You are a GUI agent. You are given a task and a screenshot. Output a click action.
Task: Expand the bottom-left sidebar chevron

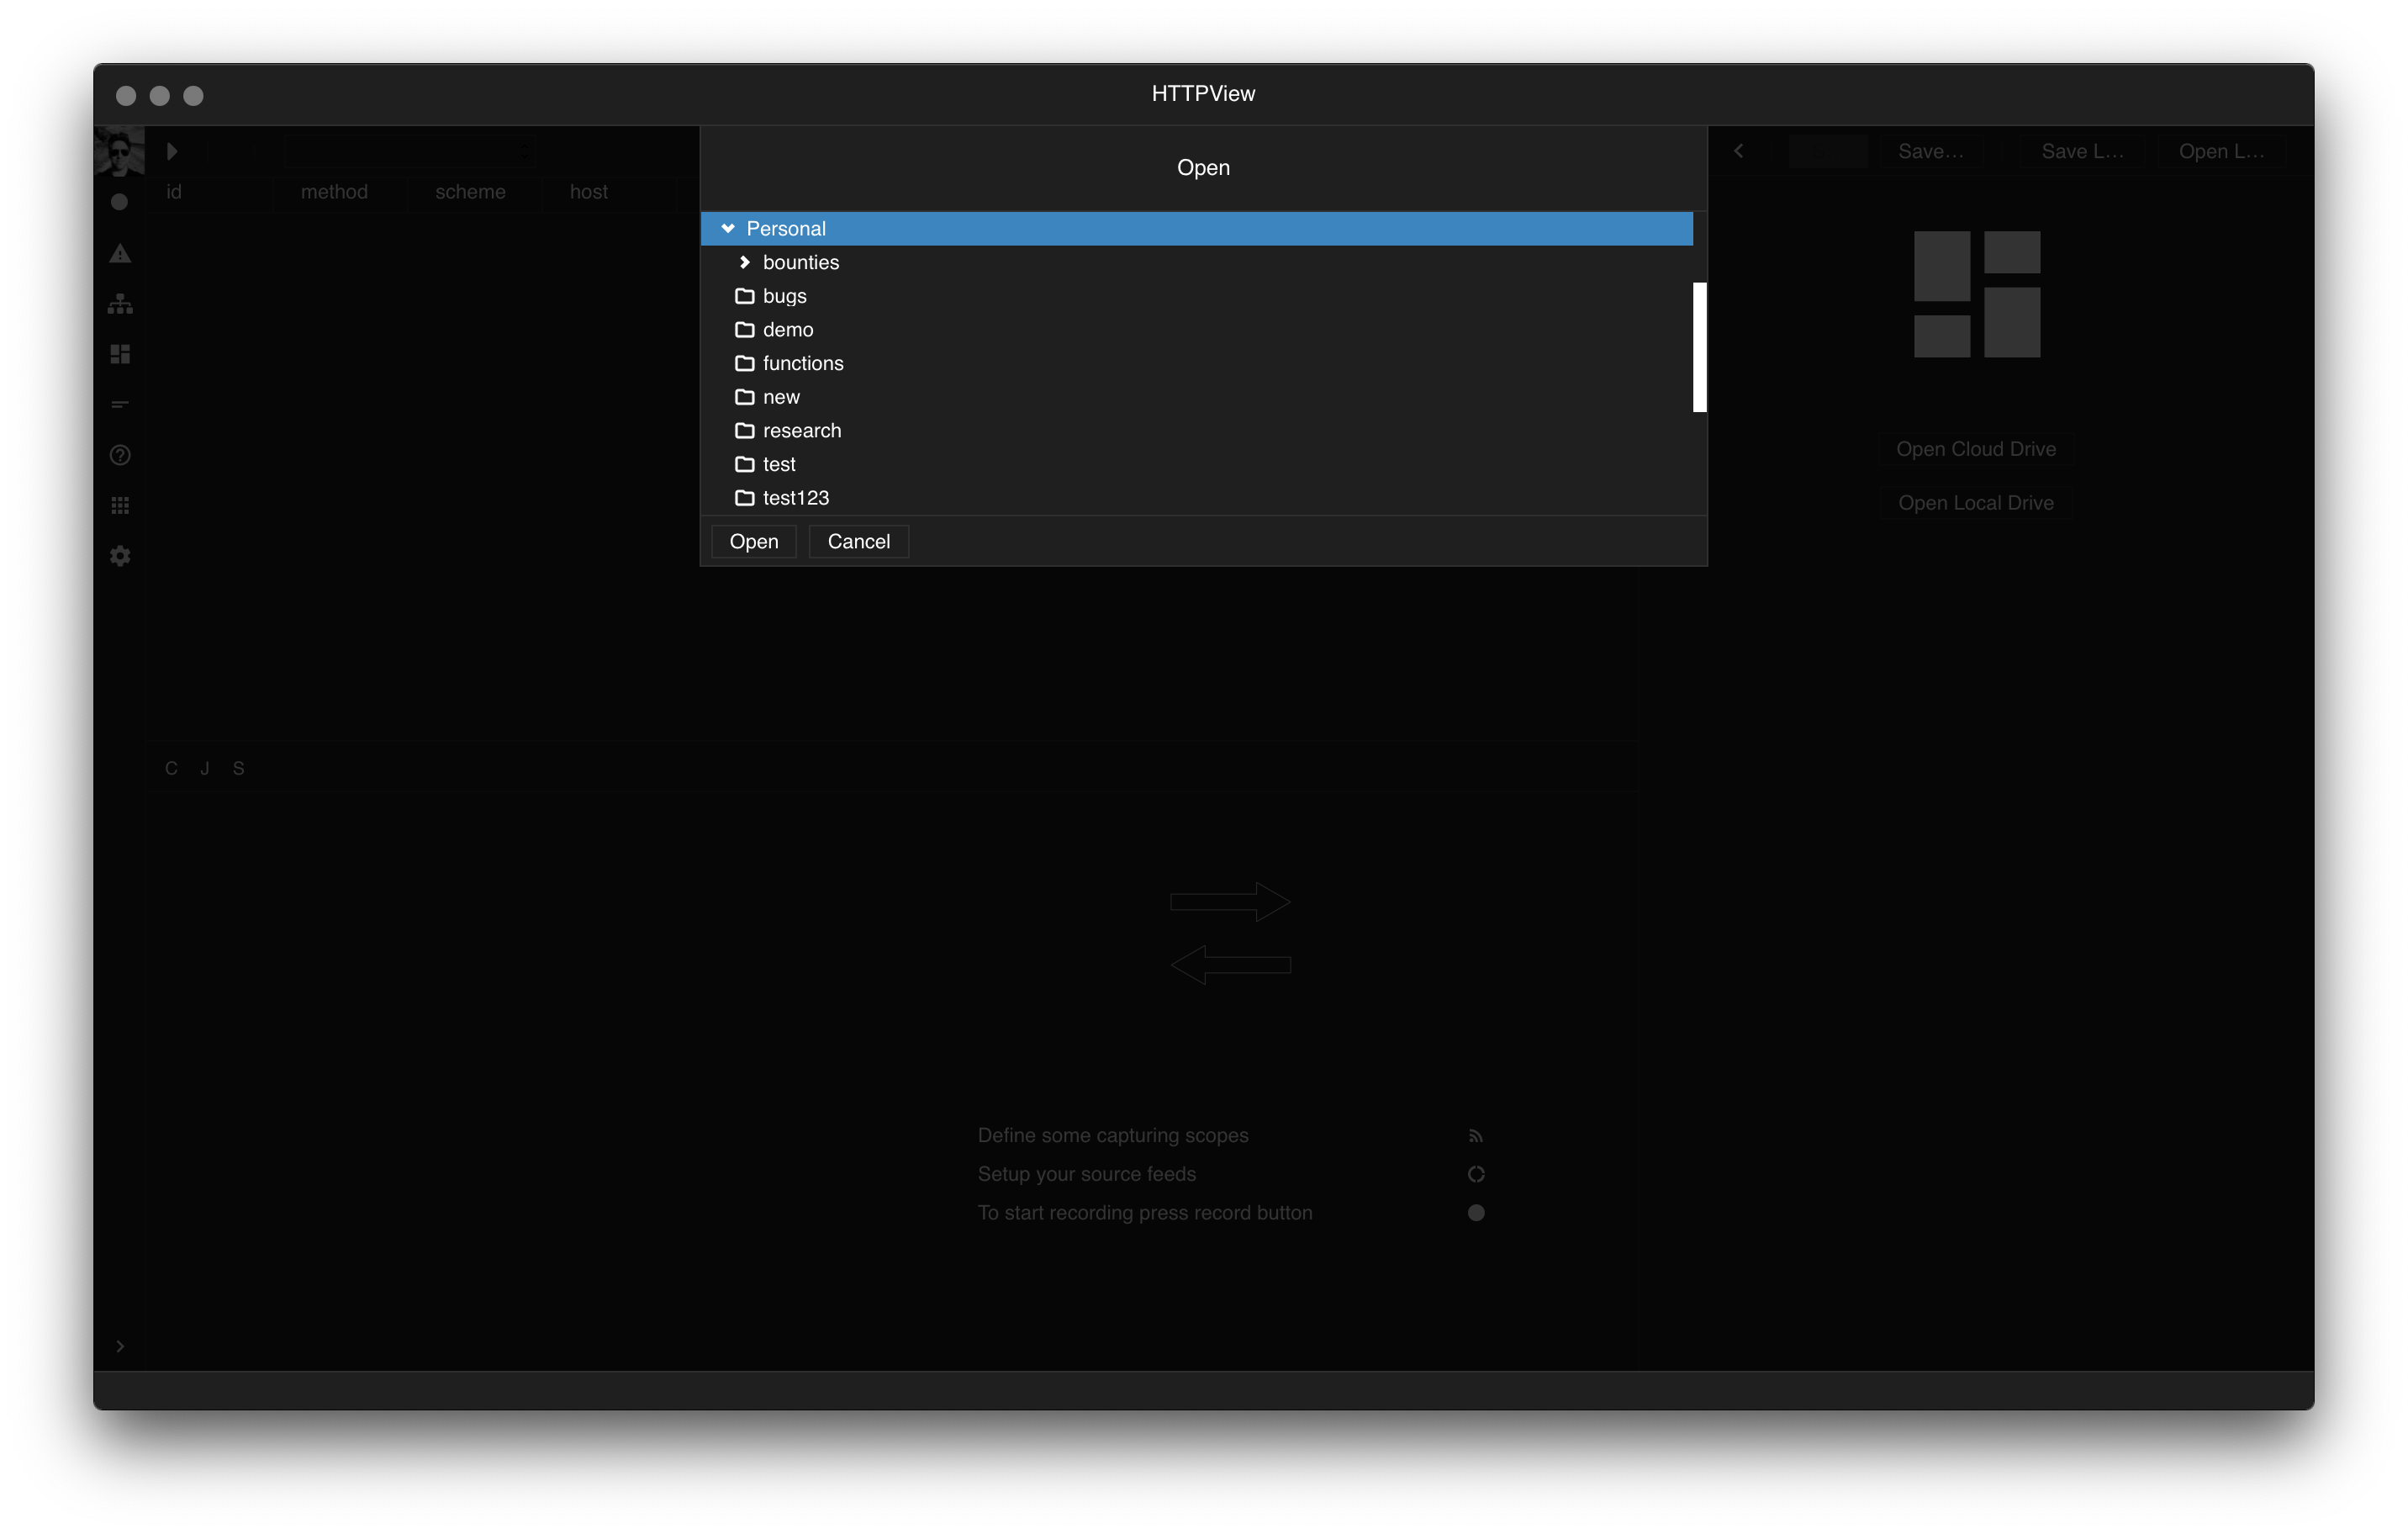point(120,1346)
